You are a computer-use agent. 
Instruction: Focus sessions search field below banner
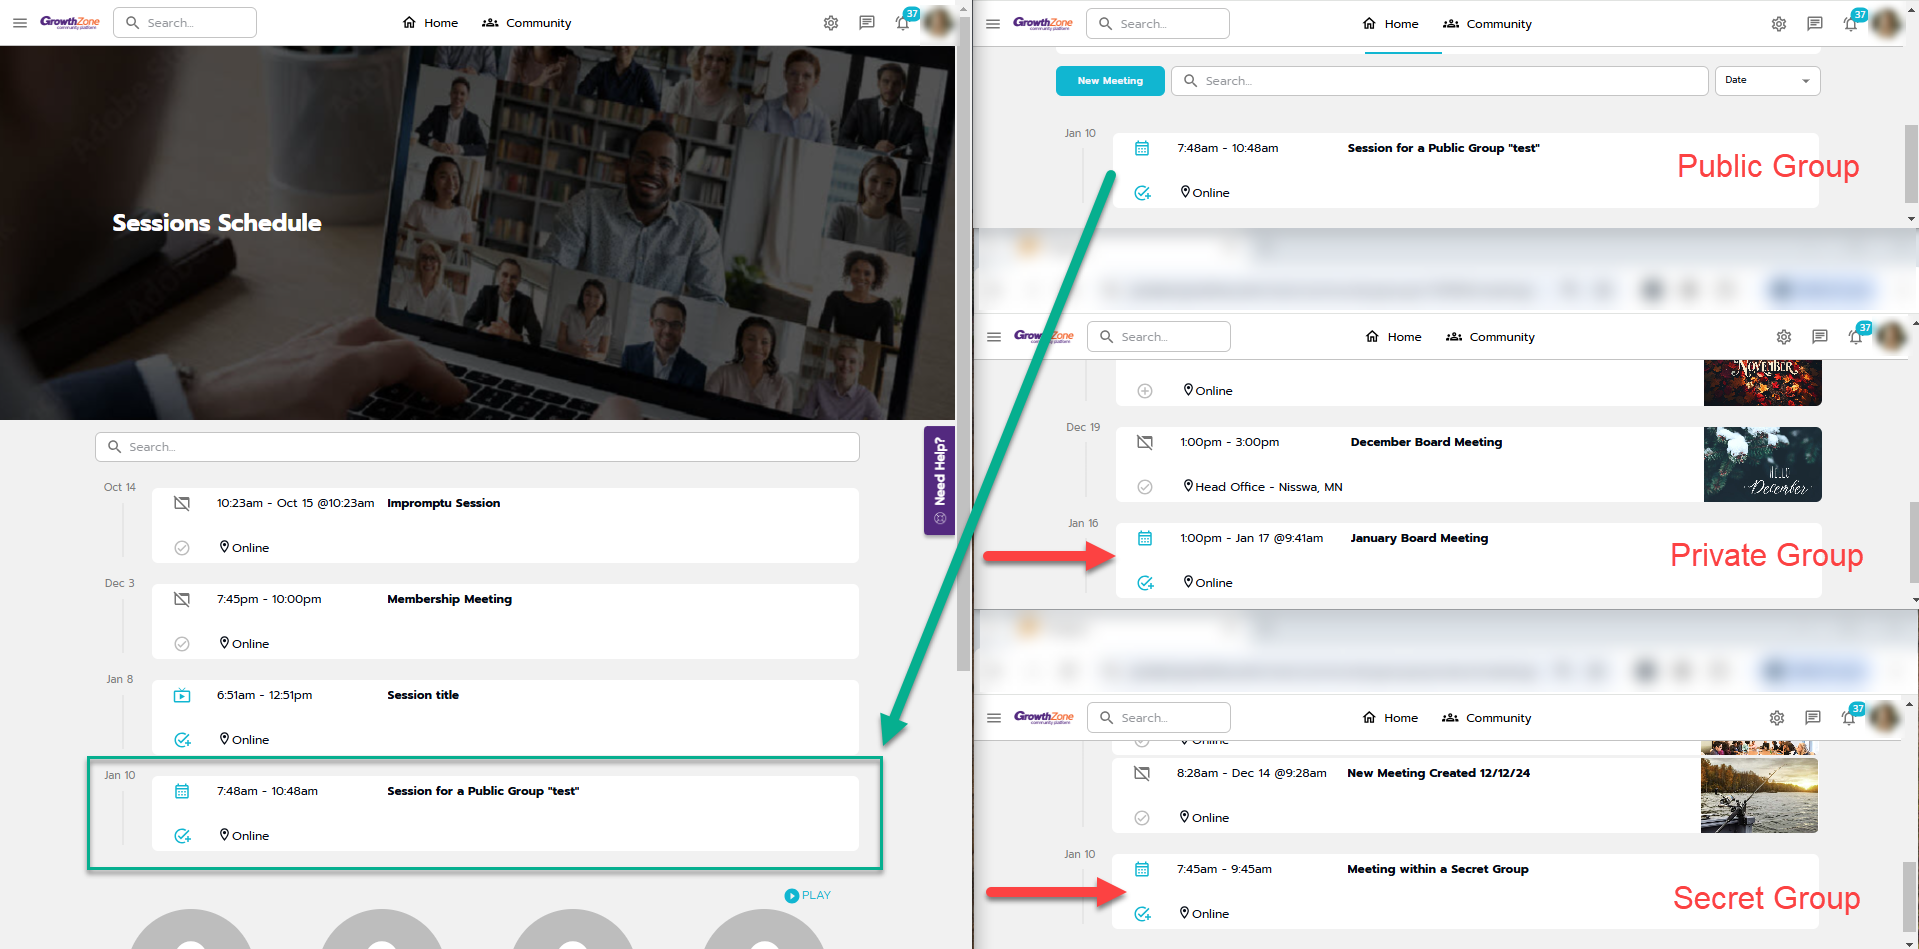click(x=477, y=447)
